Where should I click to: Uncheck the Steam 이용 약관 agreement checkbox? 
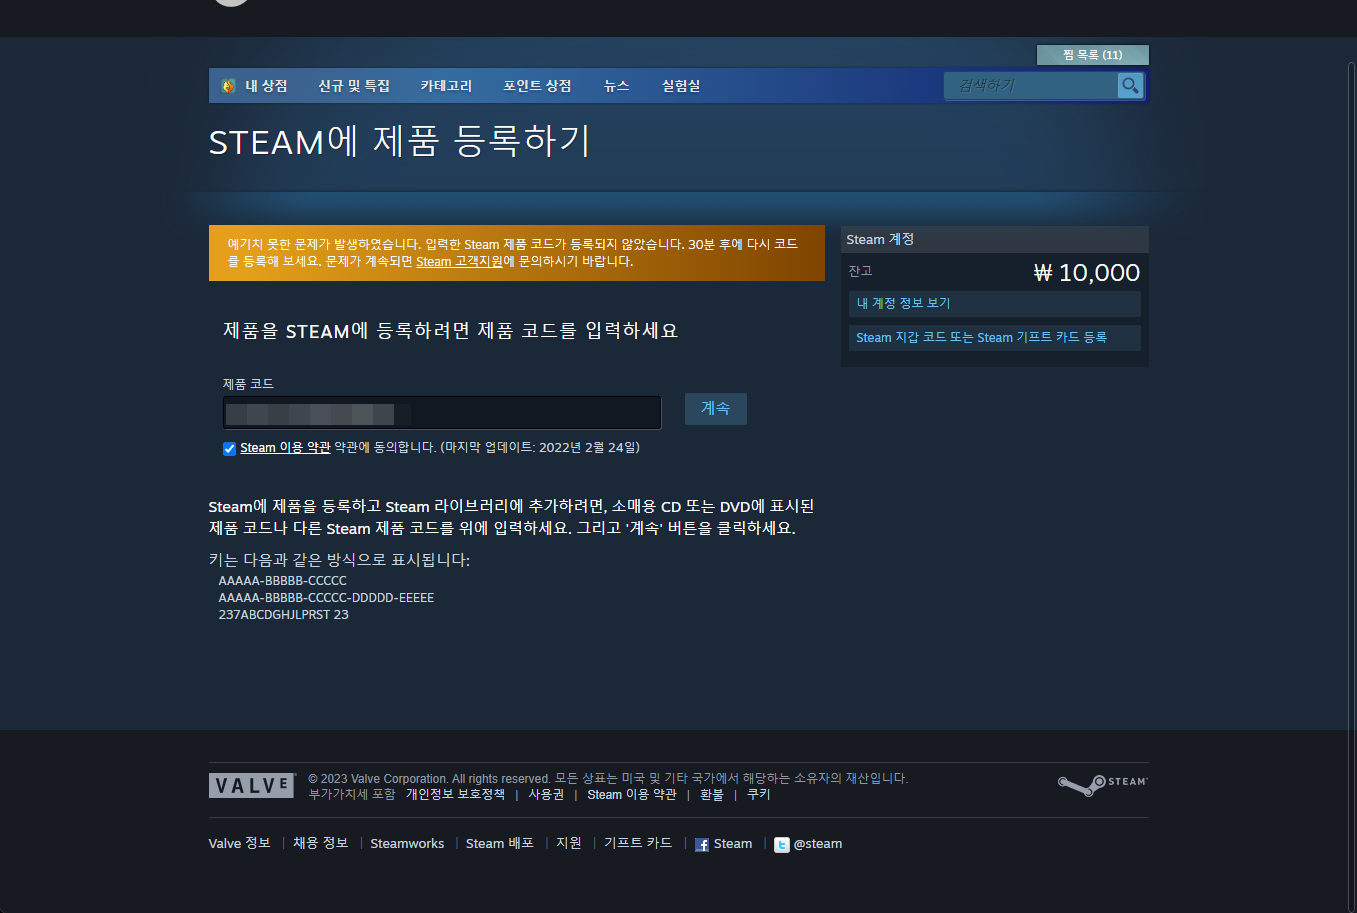(229, 449)
